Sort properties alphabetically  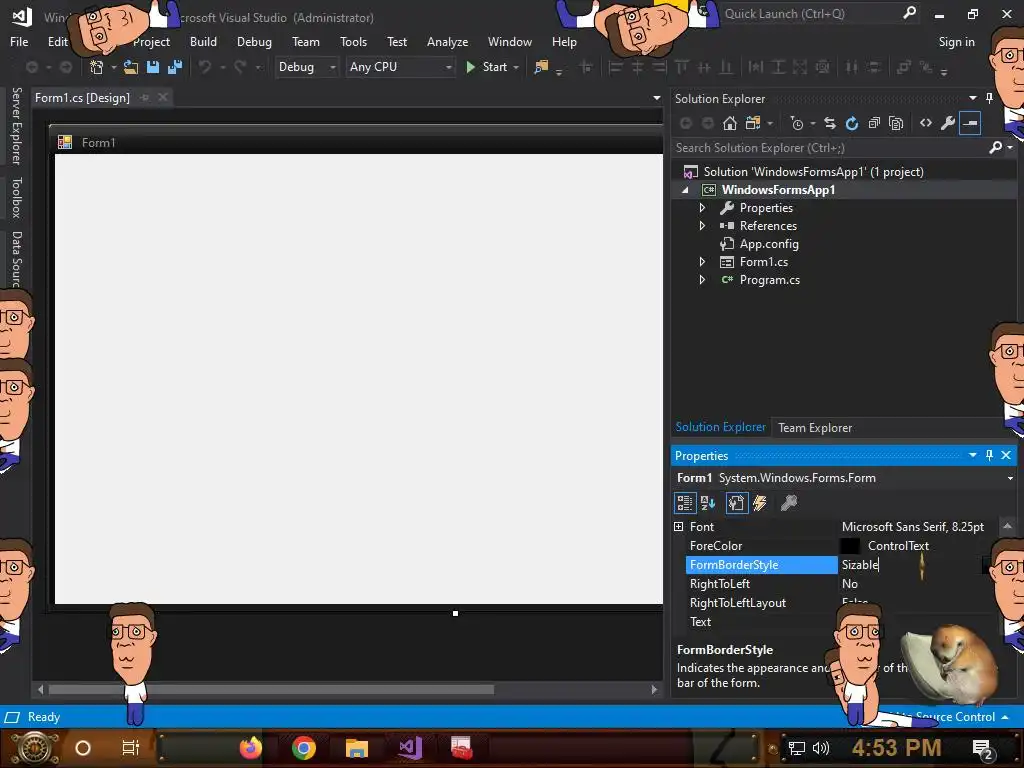coord(708,503)
